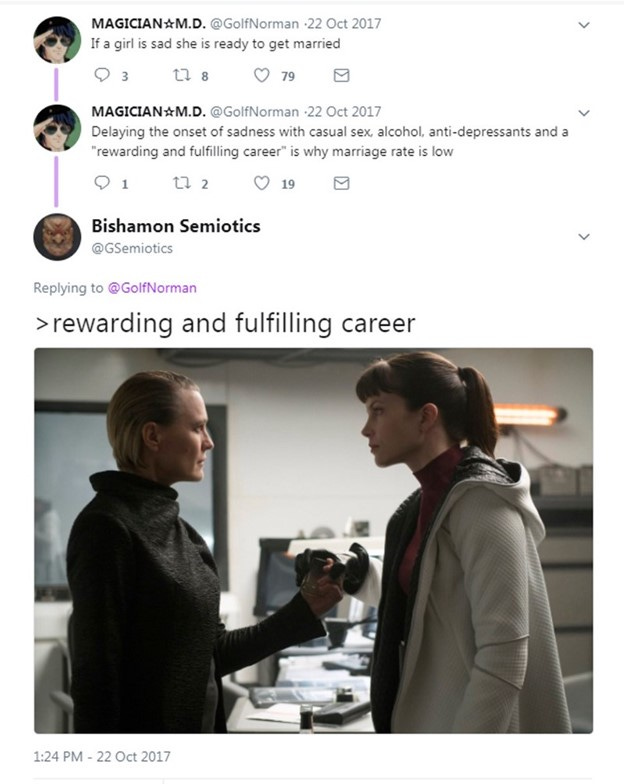This screenshot has height=784, width=624.
Task: Expand options chevron on second tweet
Action: 584,113
